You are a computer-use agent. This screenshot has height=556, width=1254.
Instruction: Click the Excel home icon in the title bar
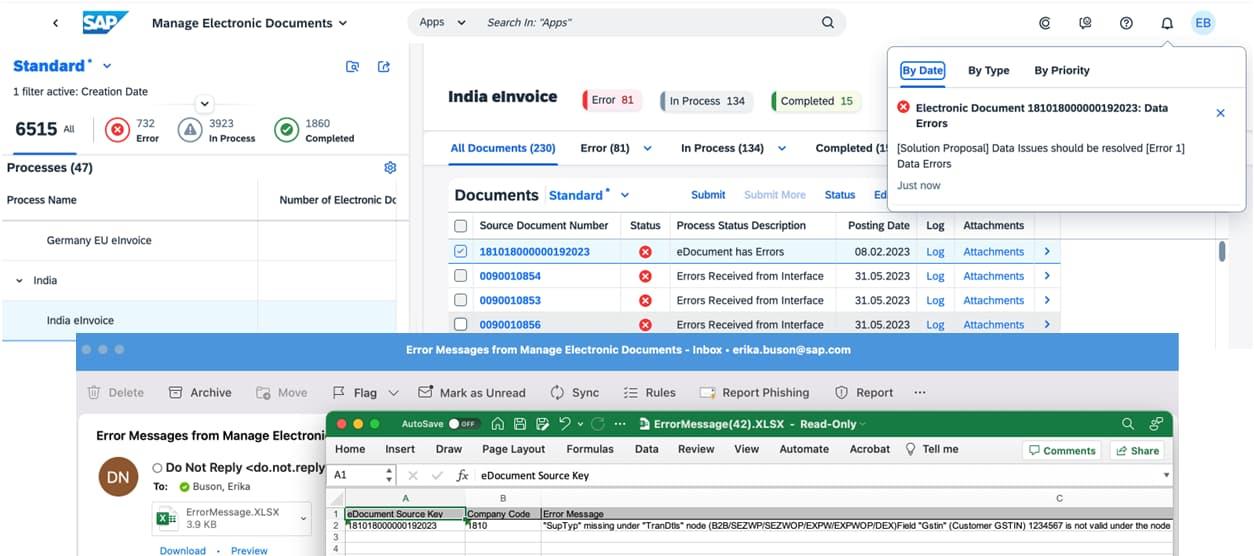click(x=496, y=424)
